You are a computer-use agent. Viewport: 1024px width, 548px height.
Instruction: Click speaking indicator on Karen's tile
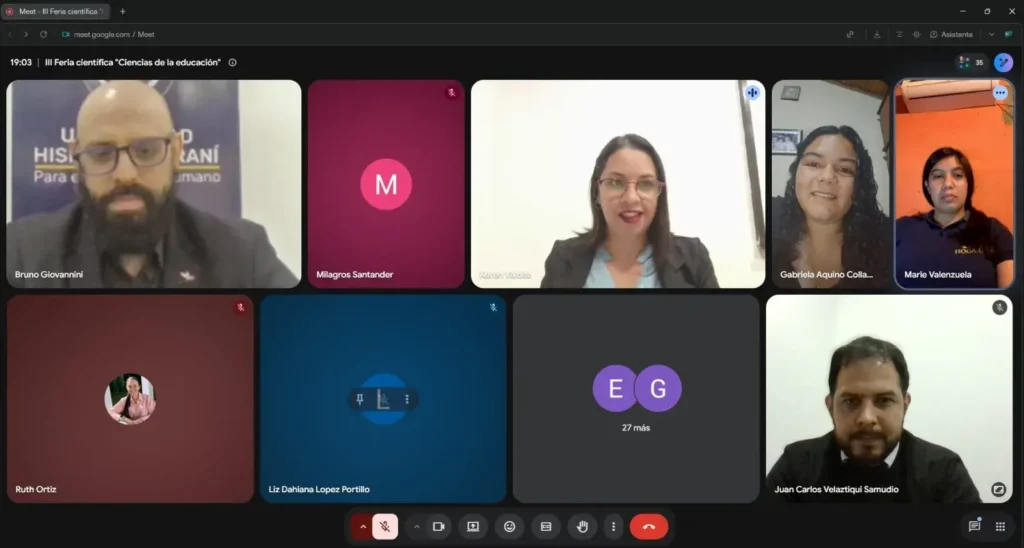752,93
